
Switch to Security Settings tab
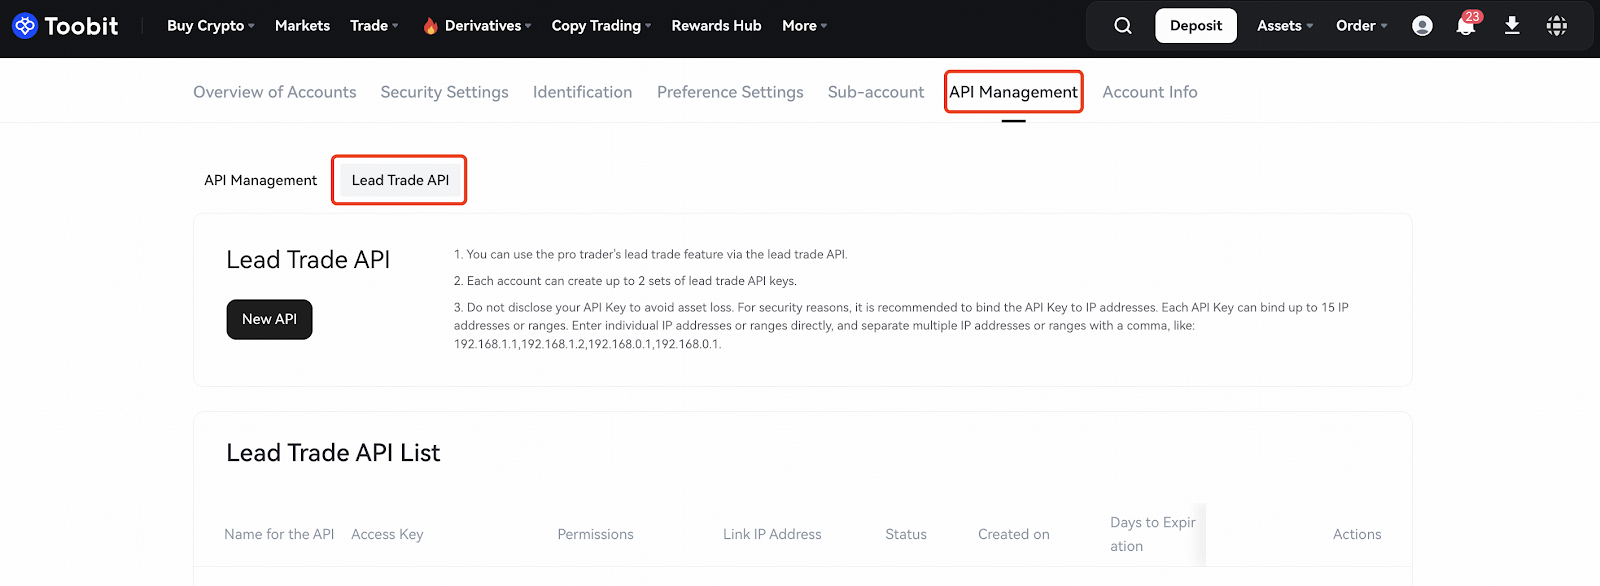click(x=444, y=92)
